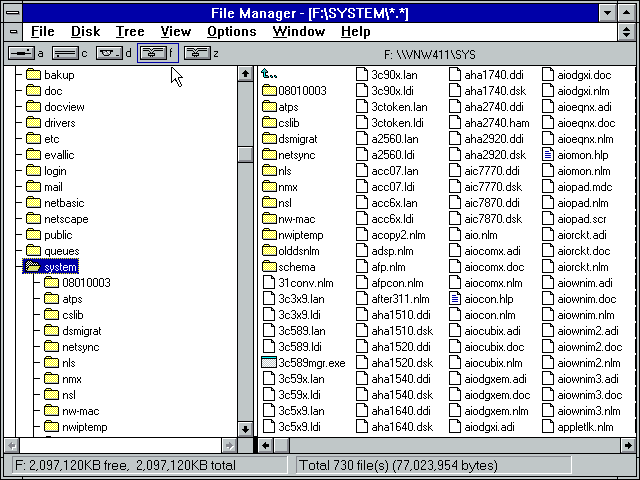Open the Tree menu

[130, 31]
